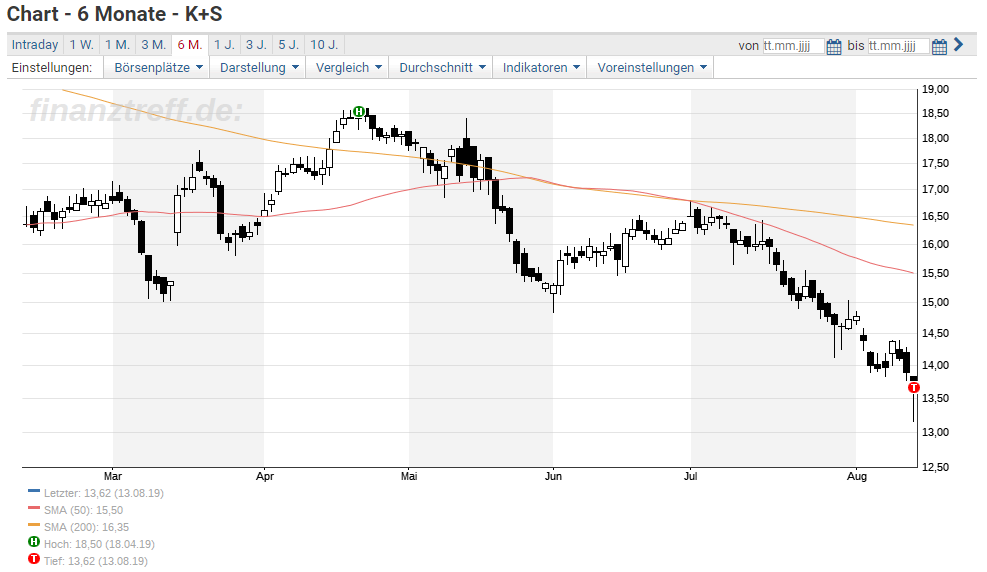Click the red T icon in legend
Image resolution: width=987 pixels, height=572 pixels.
(x=34, y=559)
